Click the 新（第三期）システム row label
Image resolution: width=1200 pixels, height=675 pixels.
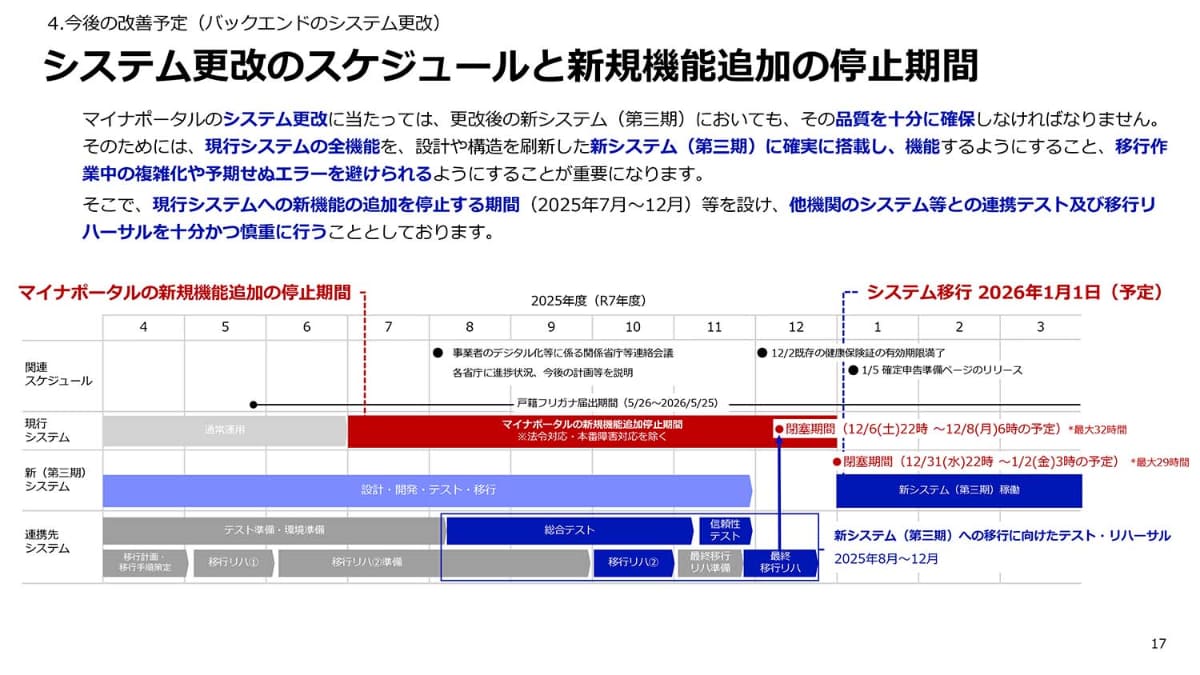pyautogui.click(x=54, y=479)
